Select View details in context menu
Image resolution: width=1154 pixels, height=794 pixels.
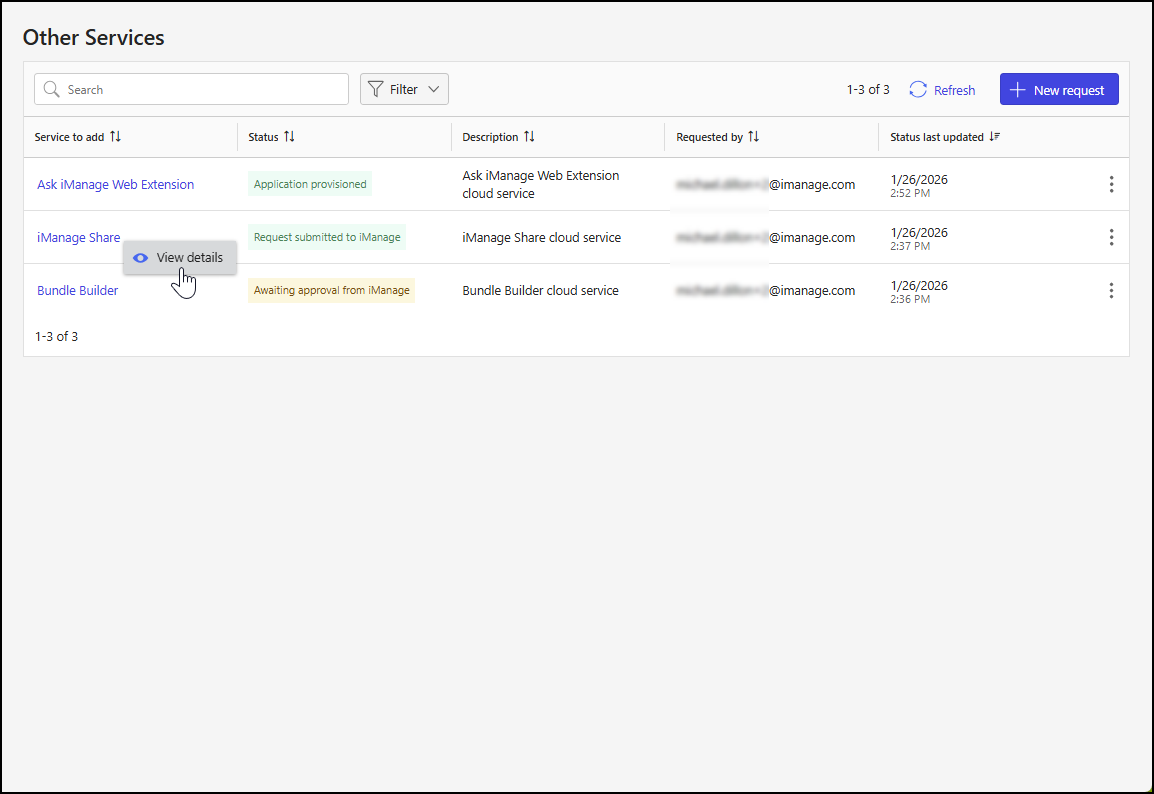pyautogui.click(x=180, y=258)
